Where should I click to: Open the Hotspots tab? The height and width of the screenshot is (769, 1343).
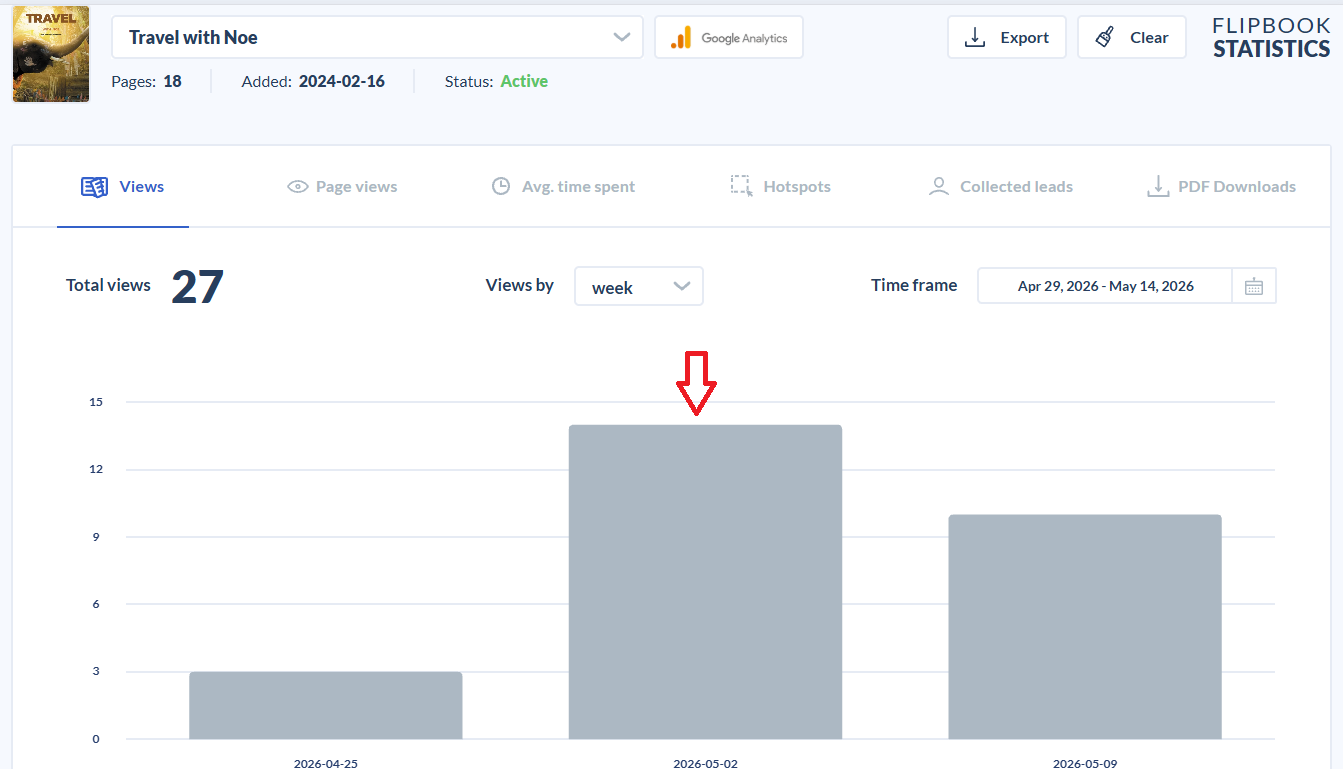780,187
